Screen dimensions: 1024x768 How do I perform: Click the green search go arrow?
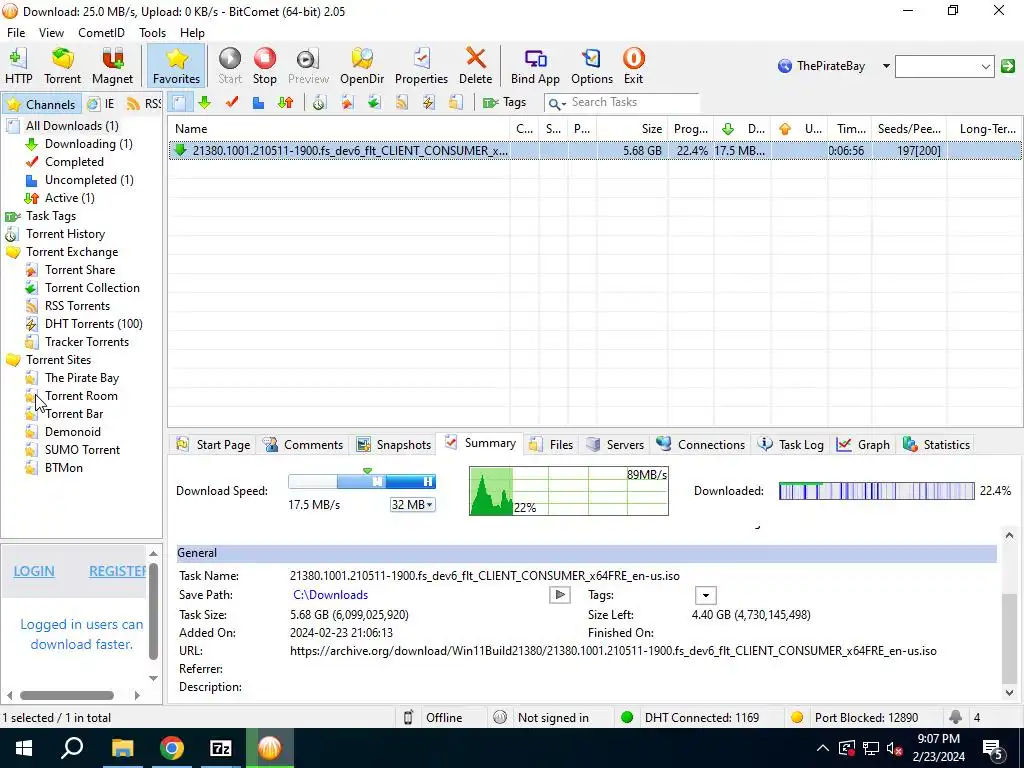1008,66
